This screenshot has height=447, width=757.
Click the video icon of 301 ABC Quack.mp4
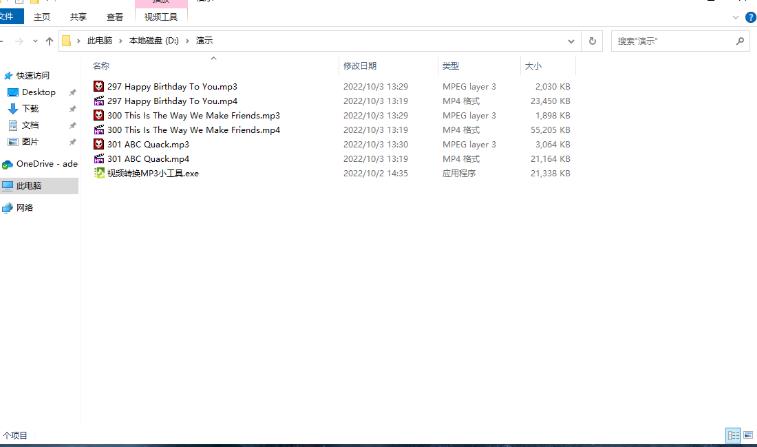click(98, 159)
